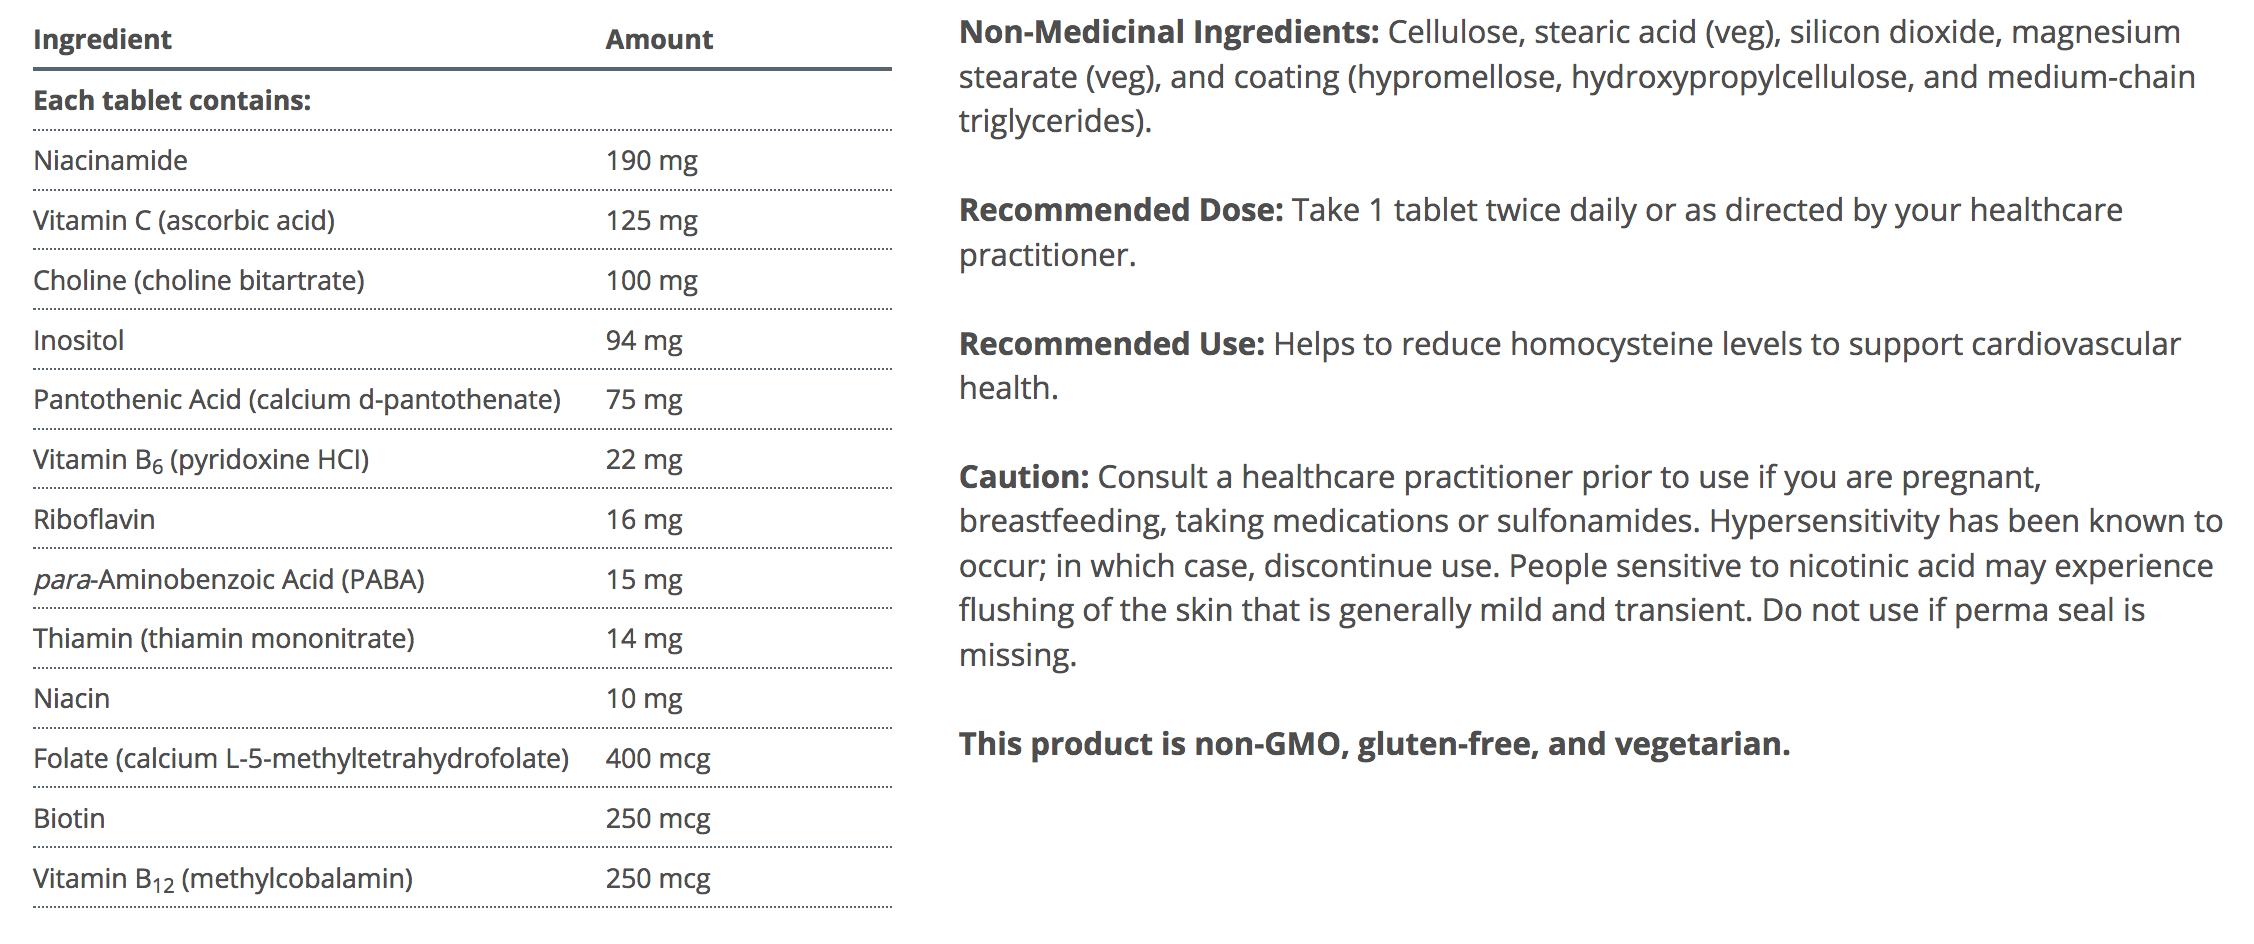Click the Riboflavin ingredient name
2254x944 pixels.
tap(94, 520)
